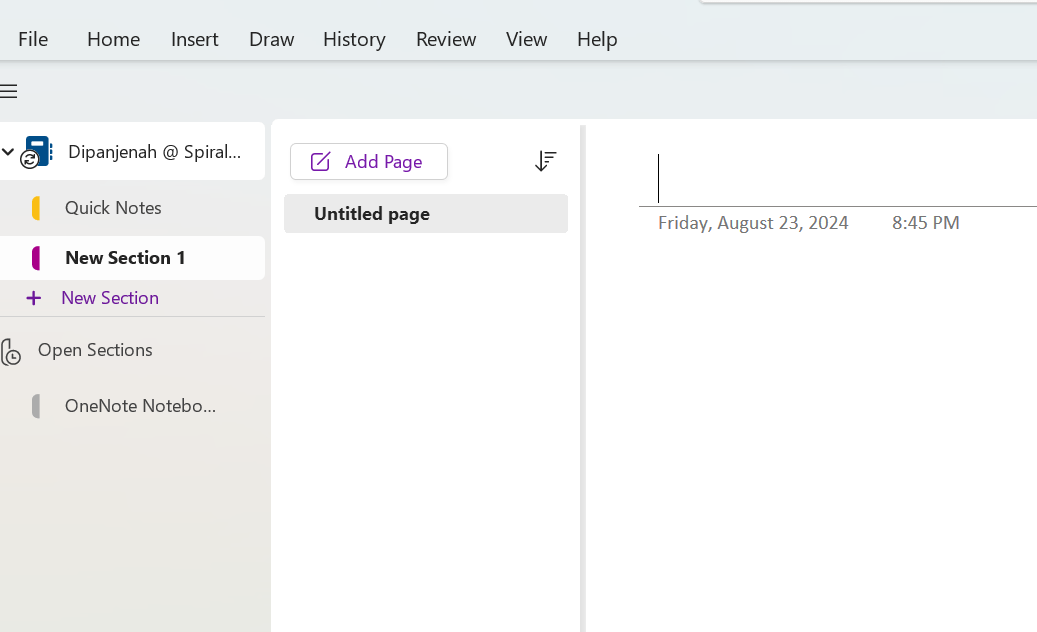Image resolution: width=1037 pixels, height=632 pixels.
Task: Select the History tab
Action: point(354,40)
